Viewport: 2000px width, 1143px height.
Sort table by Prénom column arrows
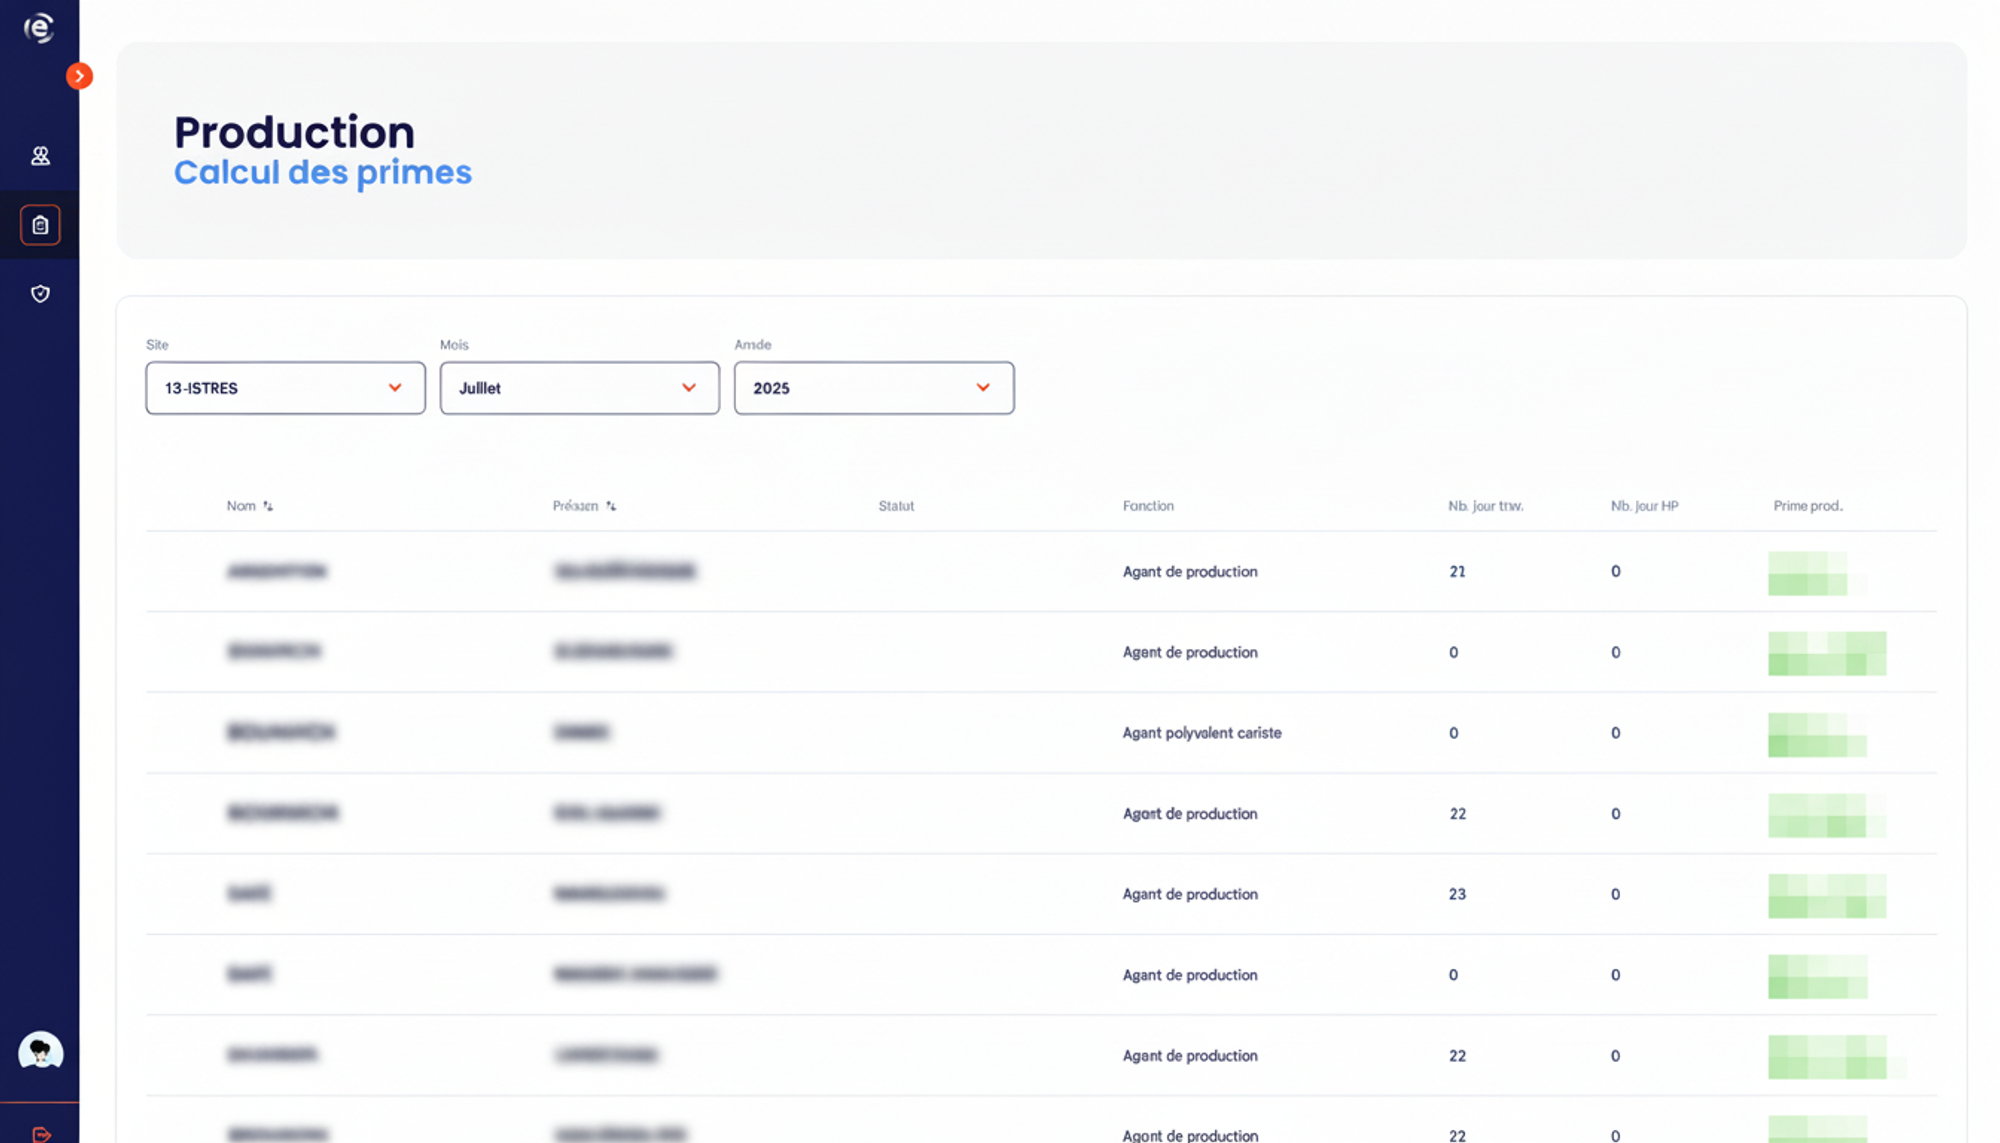(611, 506)
